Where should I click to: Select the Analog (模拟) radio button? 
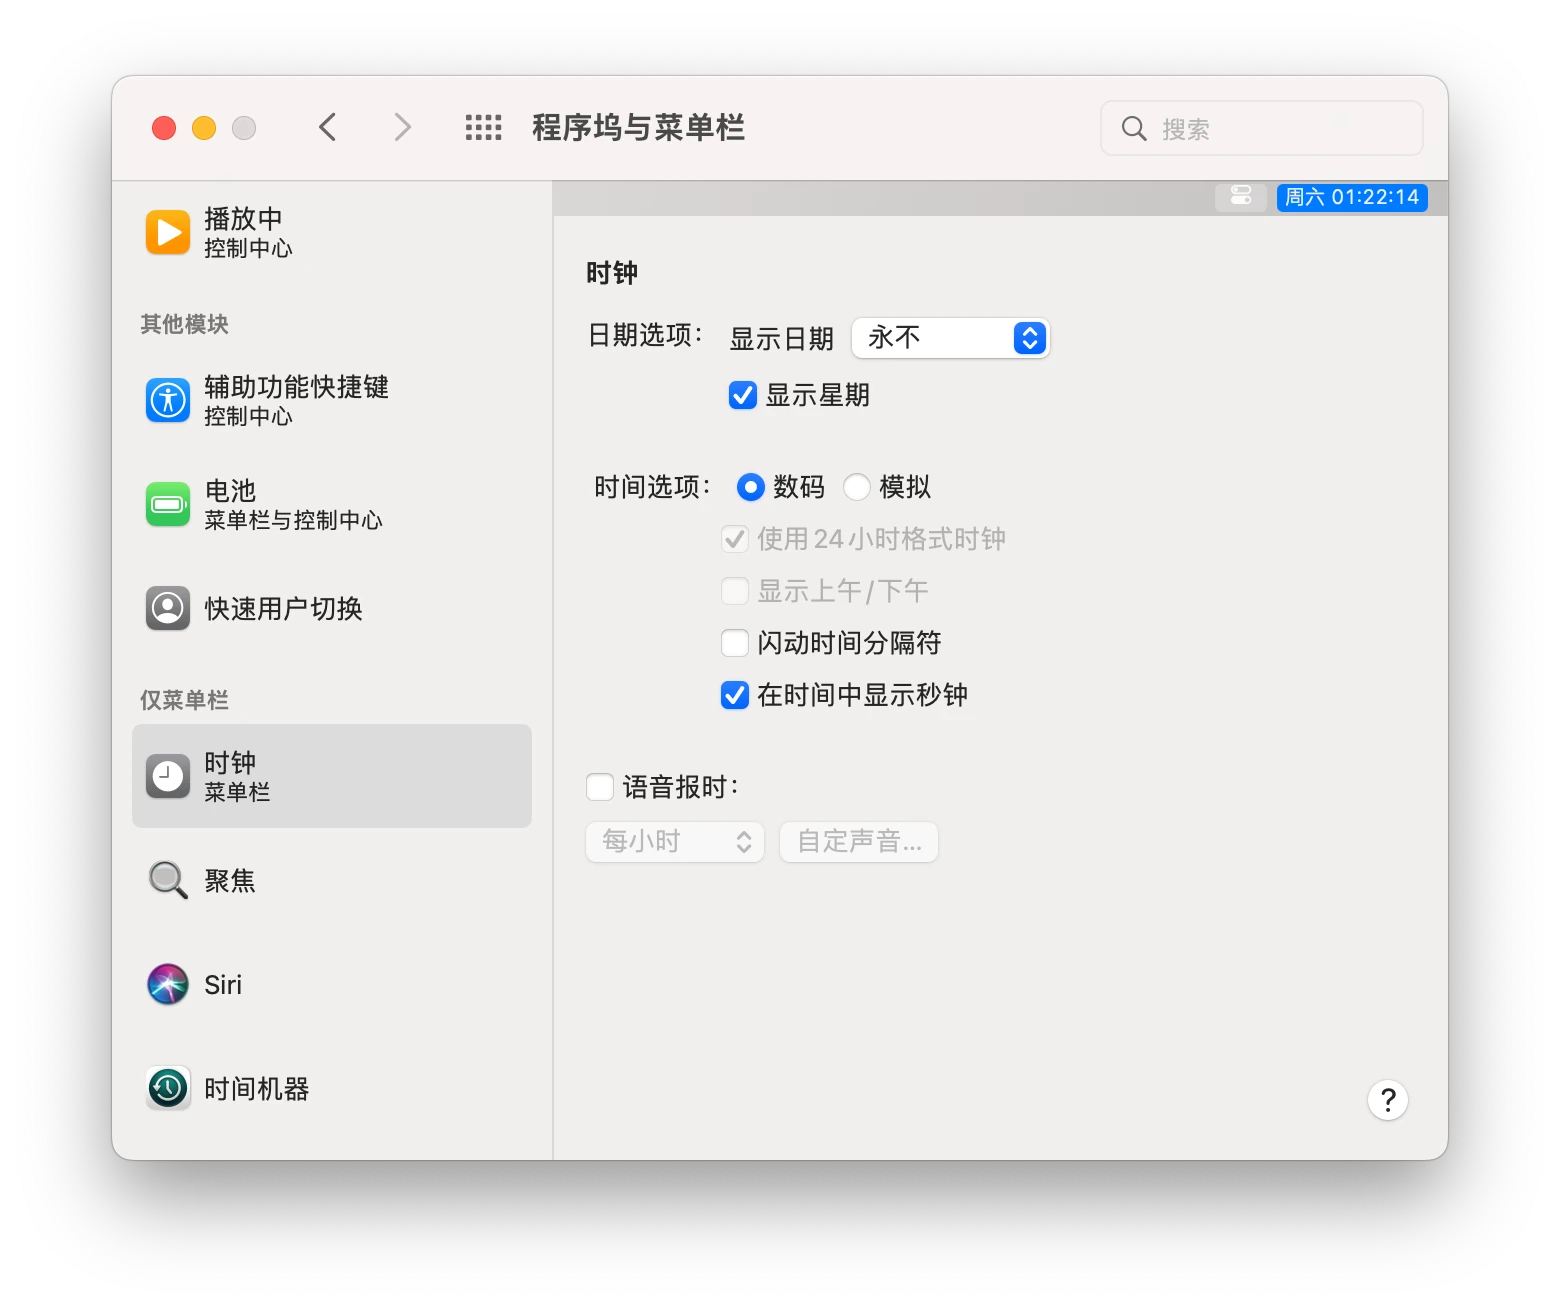point(857,487)
